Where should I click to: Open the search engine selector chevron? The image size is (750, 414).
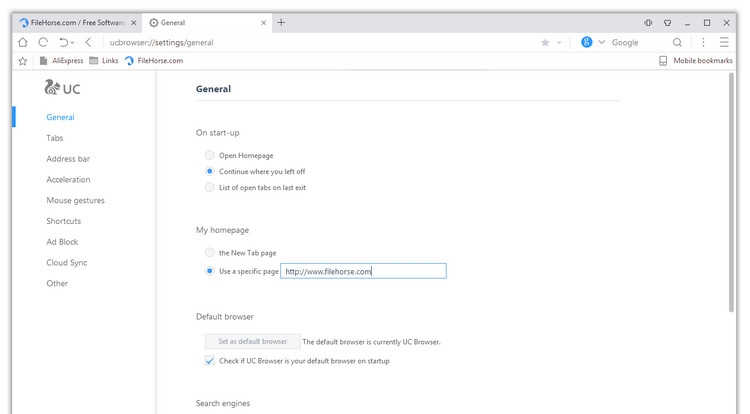(x=601, y=42)
